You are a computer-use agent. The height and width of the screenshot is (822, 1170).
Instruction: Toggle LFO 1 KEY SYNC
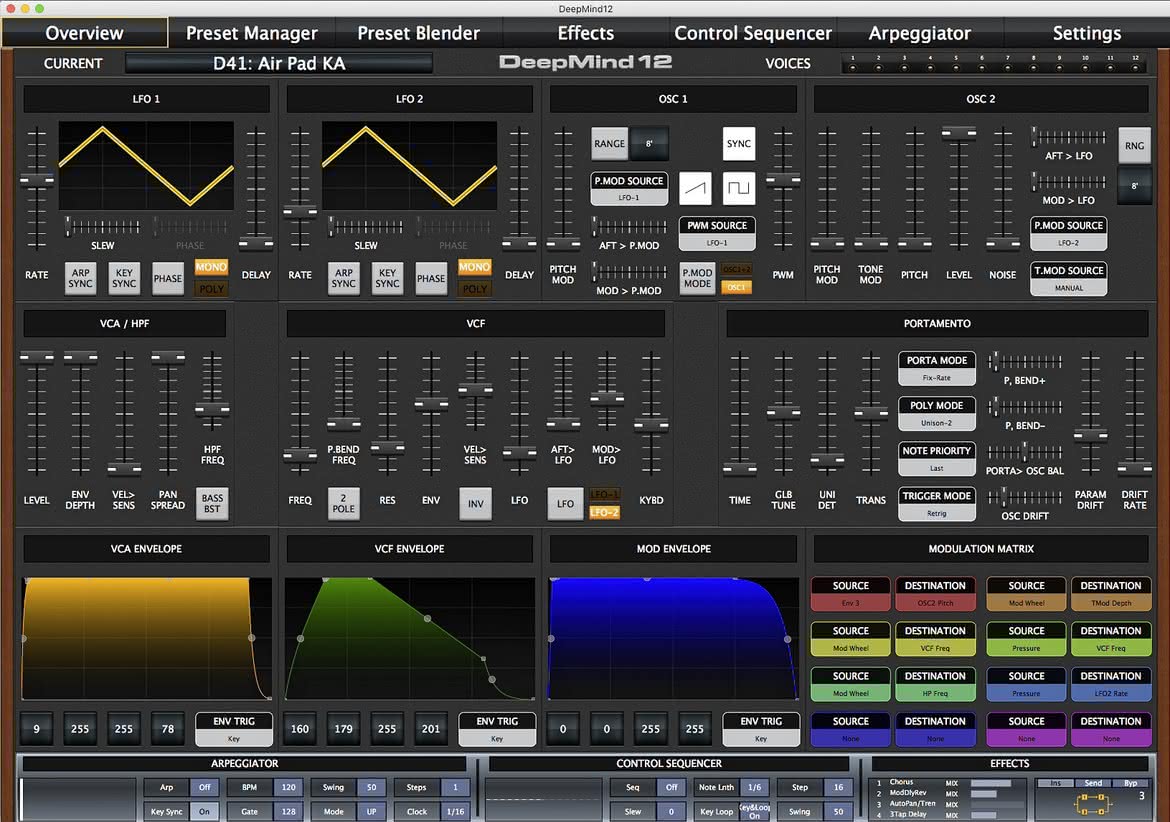click(x=124, y=278)
